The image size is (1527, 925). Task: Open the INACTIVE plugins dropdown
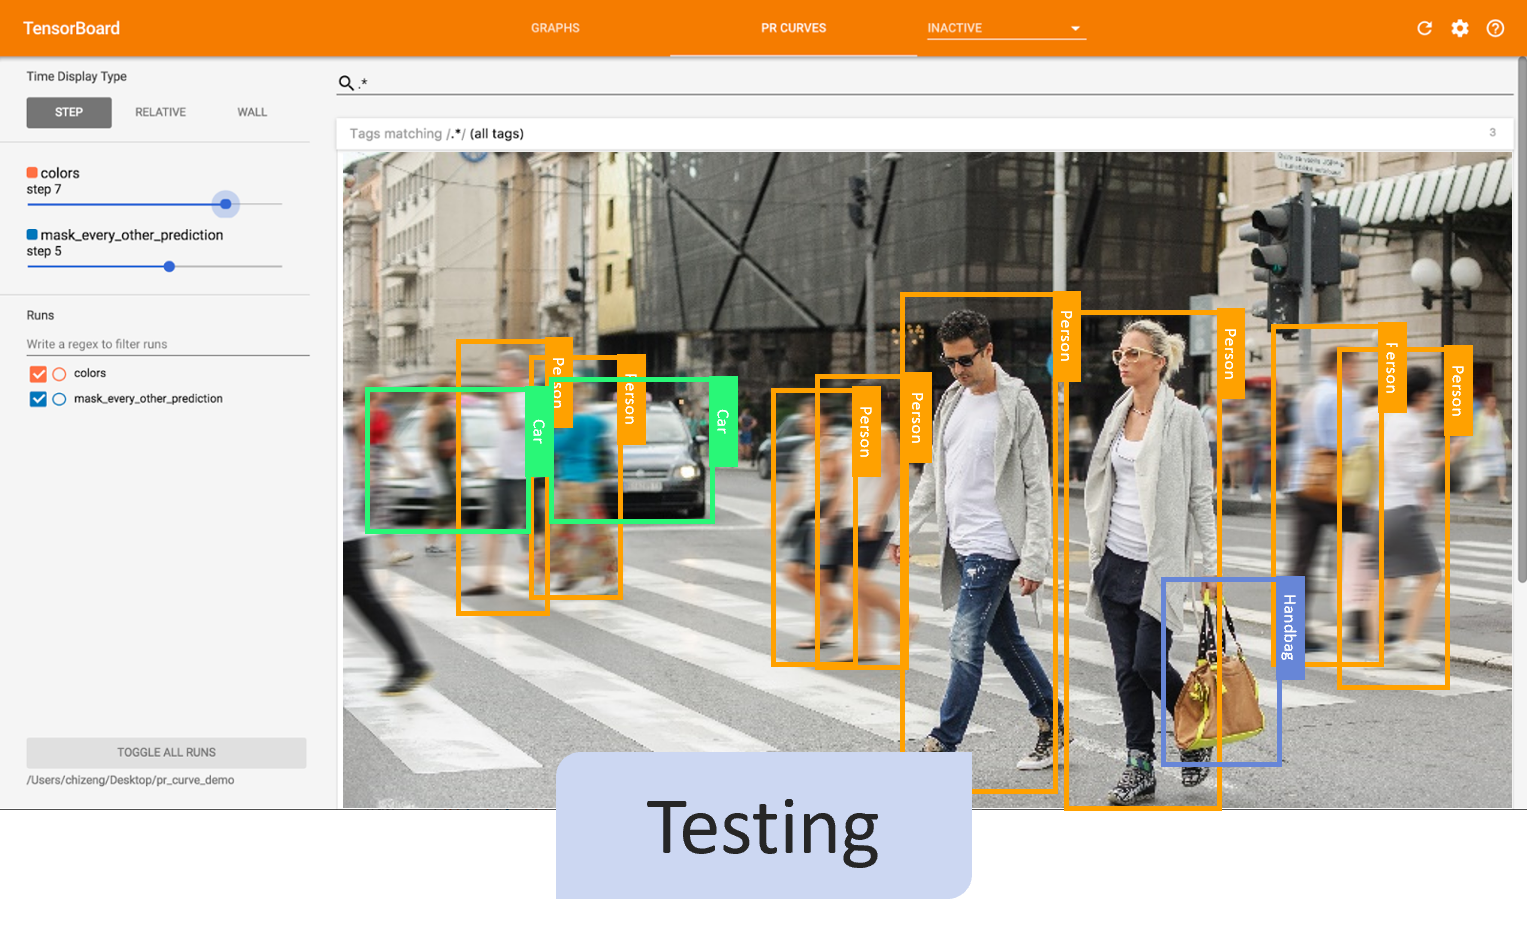pos(1006,28)
